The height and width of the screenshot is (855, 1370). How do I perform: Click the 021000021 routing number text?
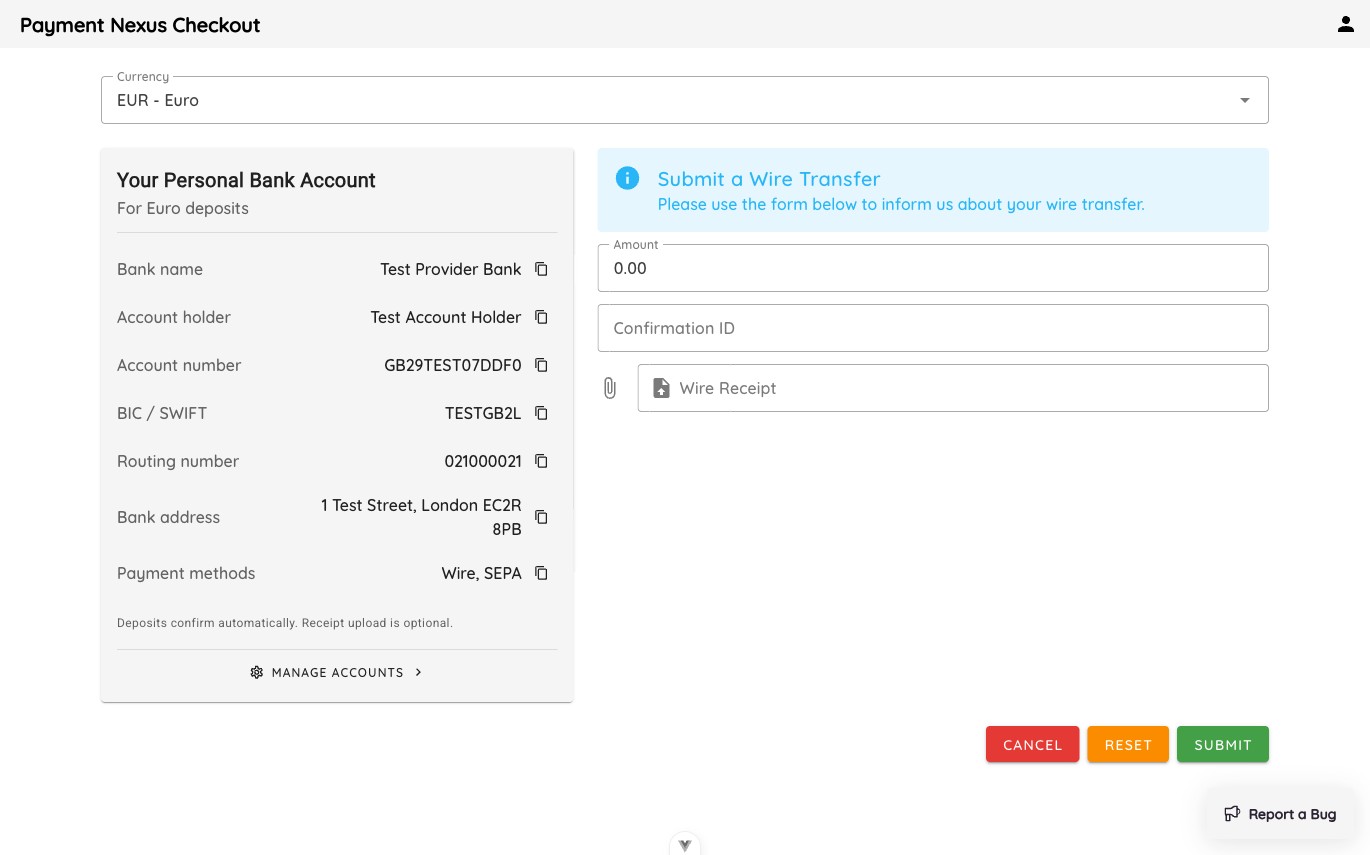tap(483, 461)
